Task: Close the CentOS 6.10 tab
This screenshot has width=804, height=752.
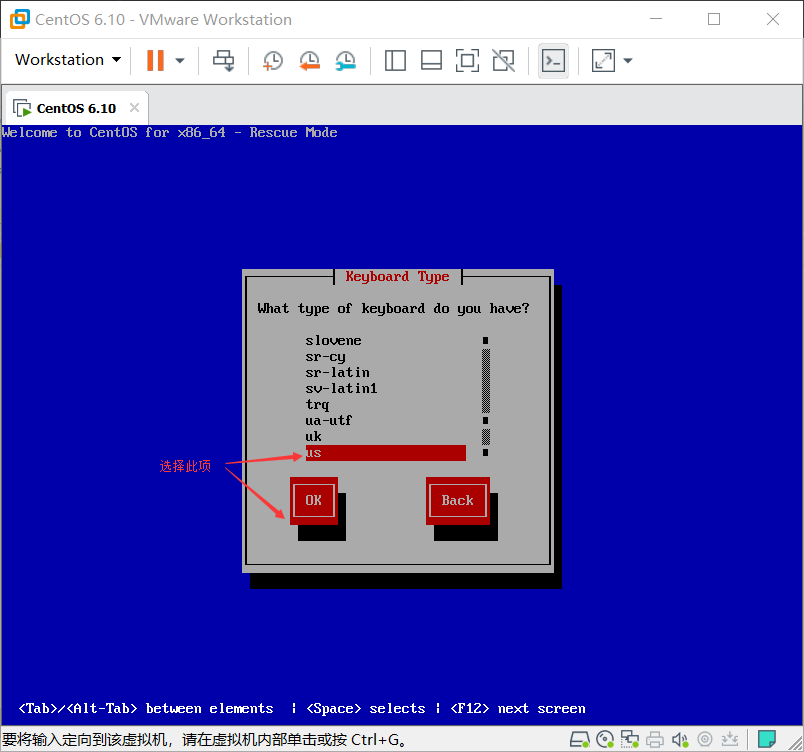Action: coord(134,108)
